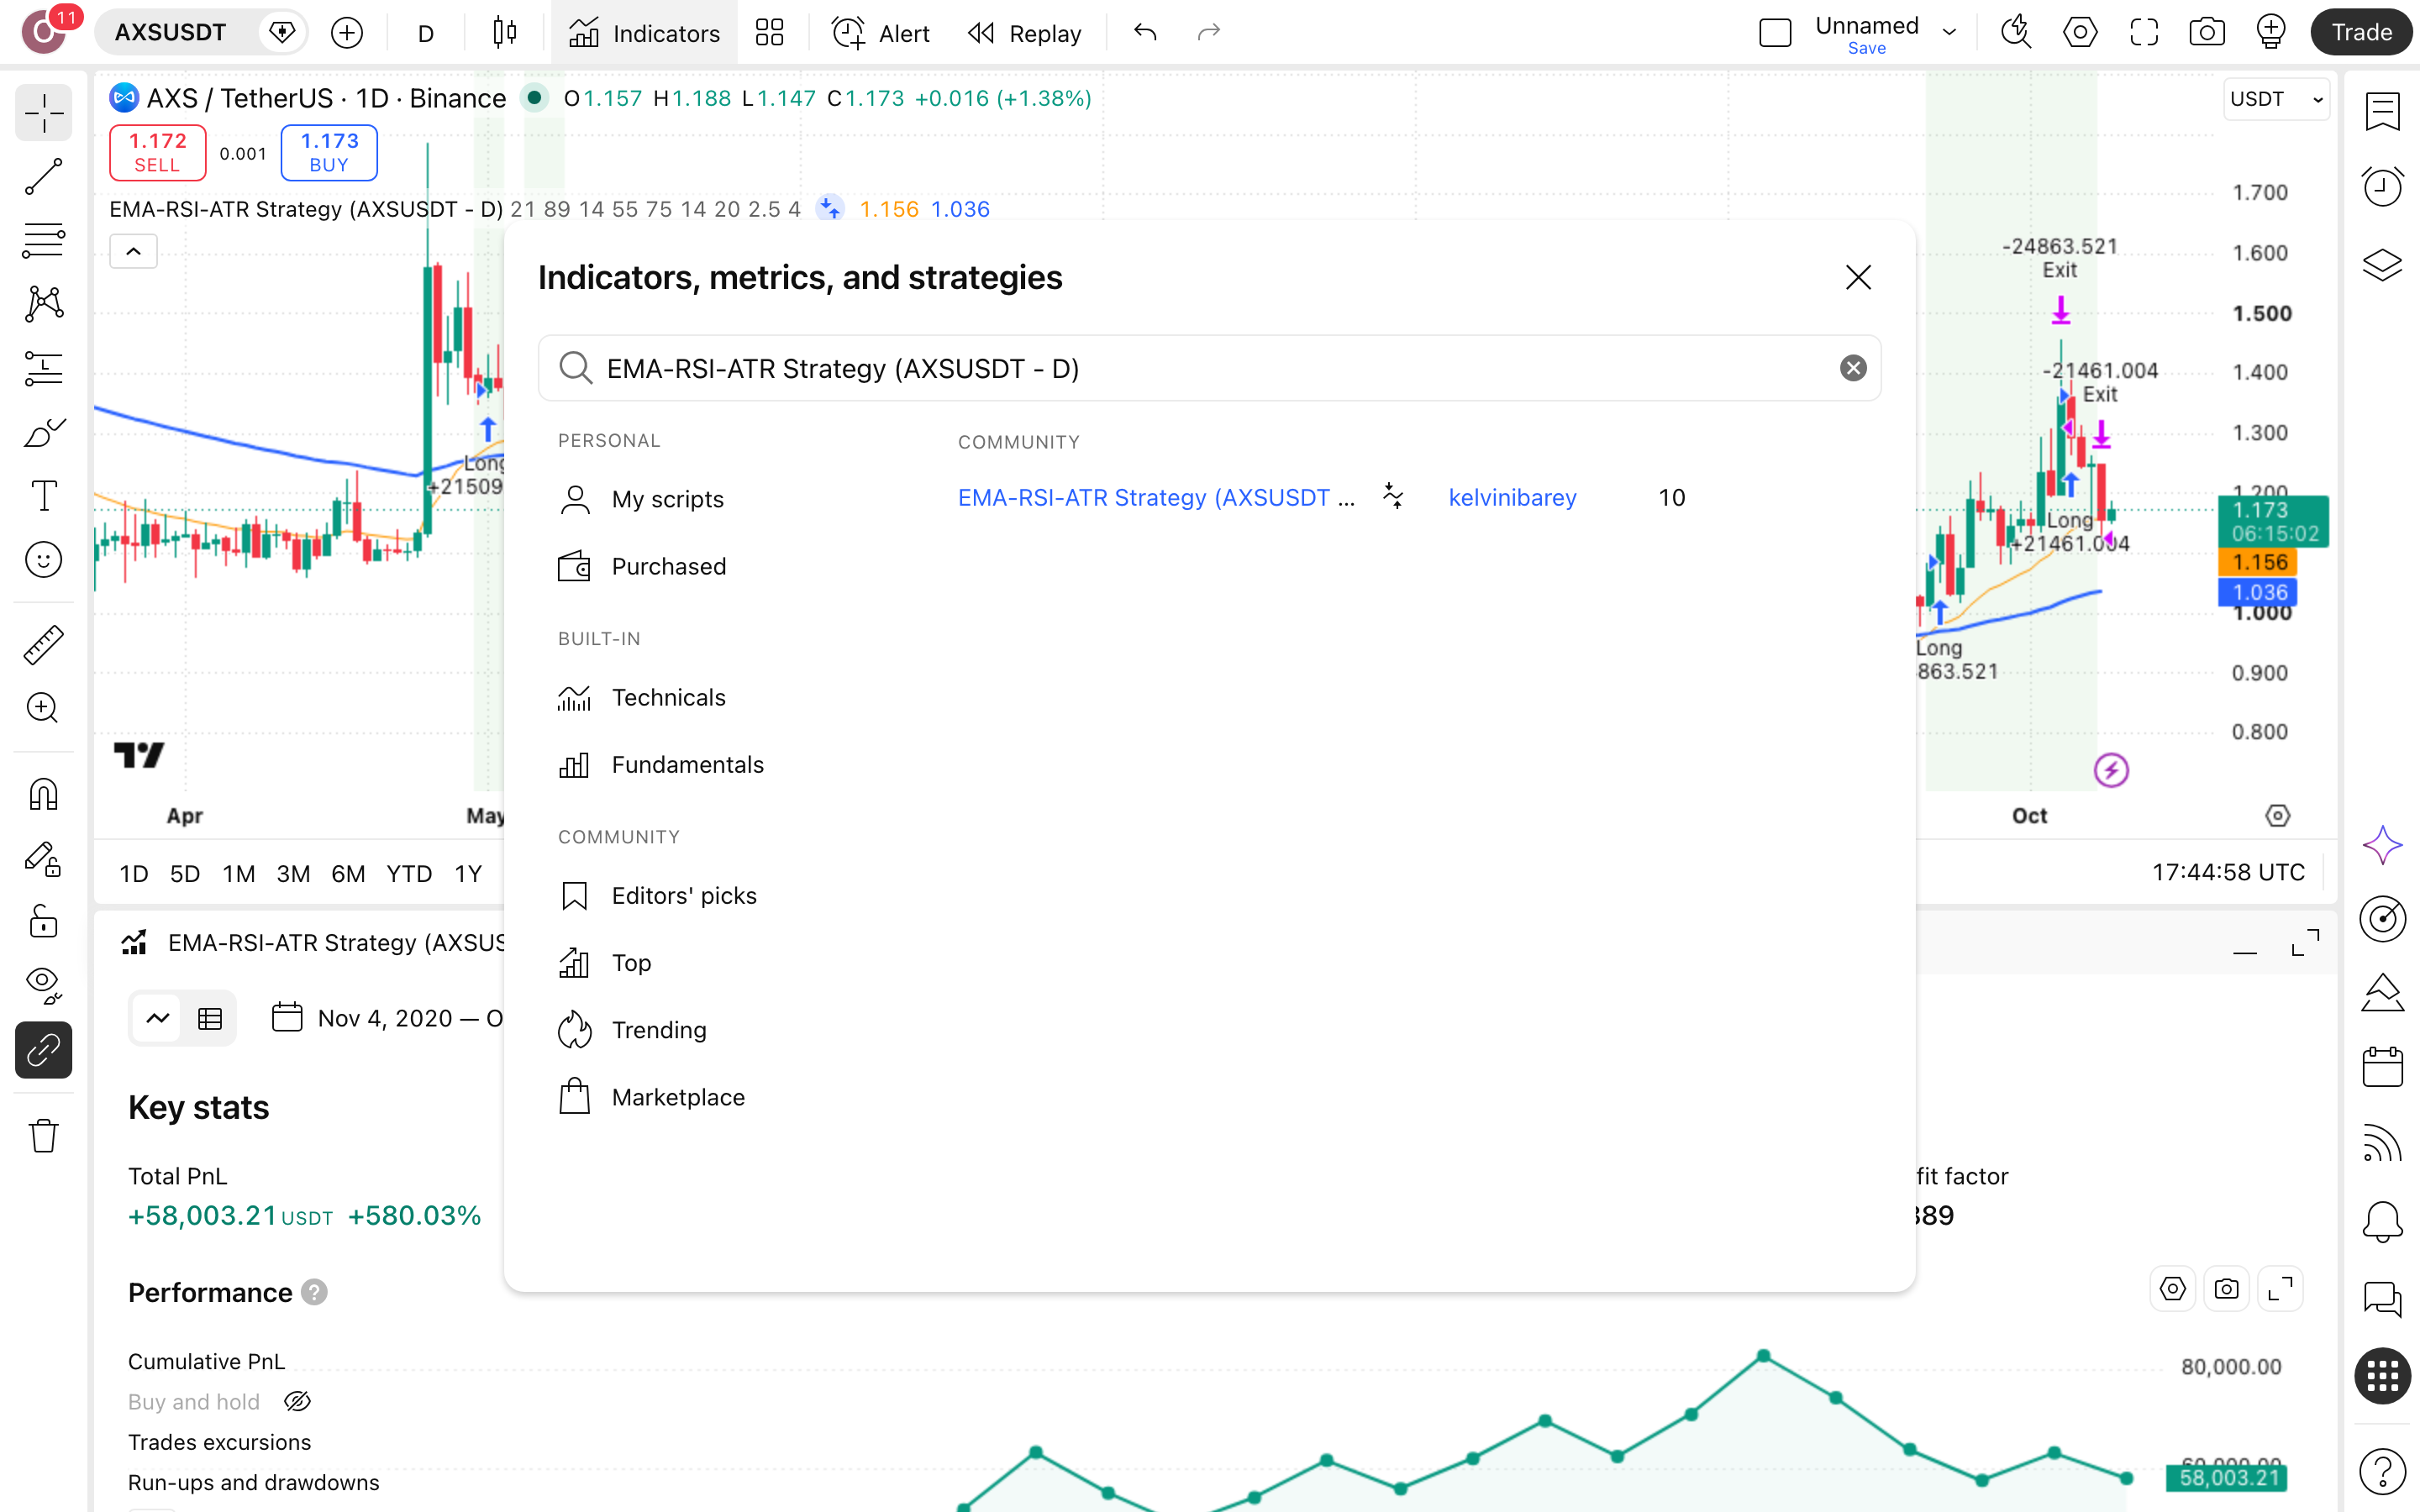This screenshot has width=2420, height=1512.
Task: Lock all drawing tools
Action: coord(43,921)
